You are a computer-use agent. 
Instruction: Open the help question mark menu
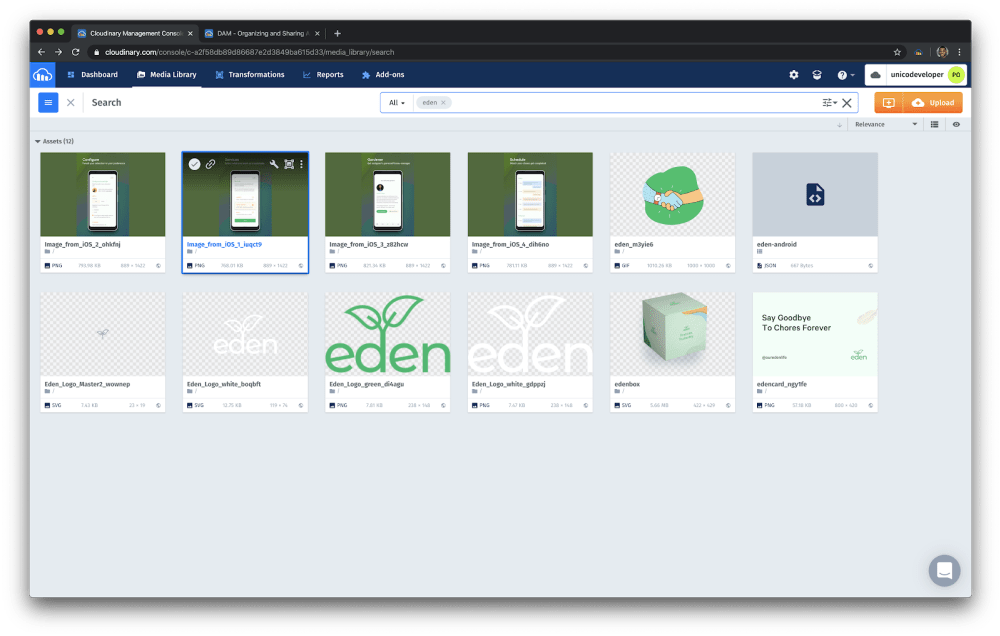click(845, 75)
